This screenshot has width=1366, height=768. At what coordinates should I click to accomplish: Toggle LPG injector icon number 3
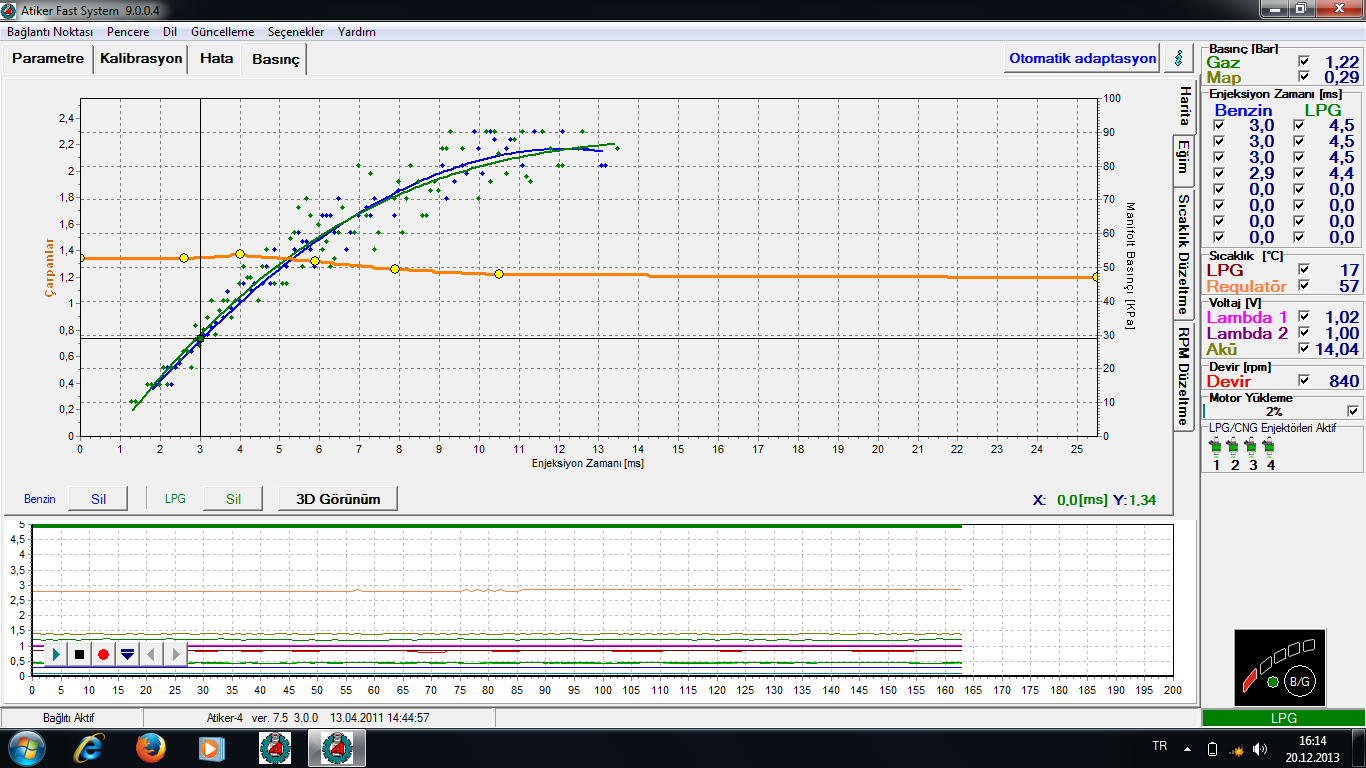coord(1252,446)
